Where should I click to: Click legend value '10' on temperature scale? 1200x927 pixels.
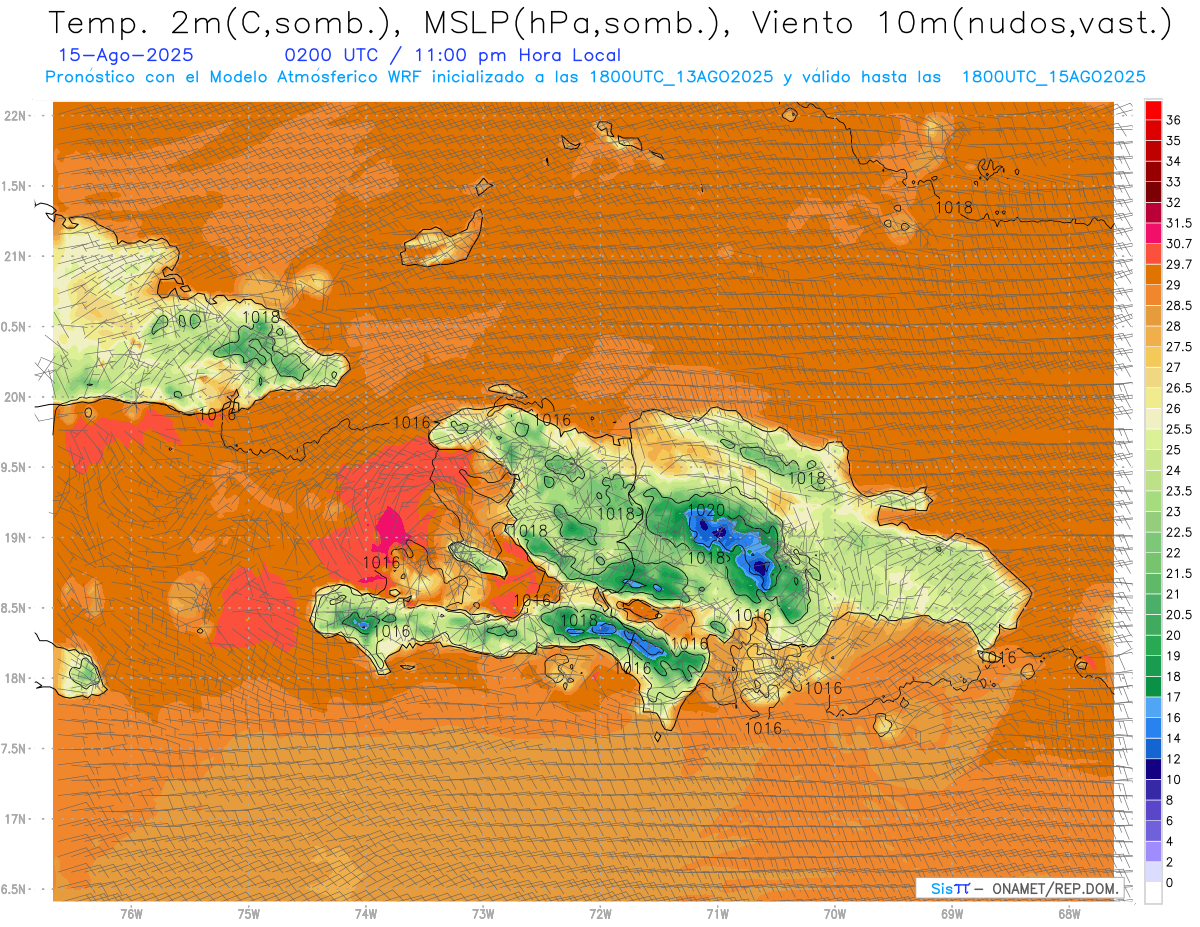coord(1174,780)
